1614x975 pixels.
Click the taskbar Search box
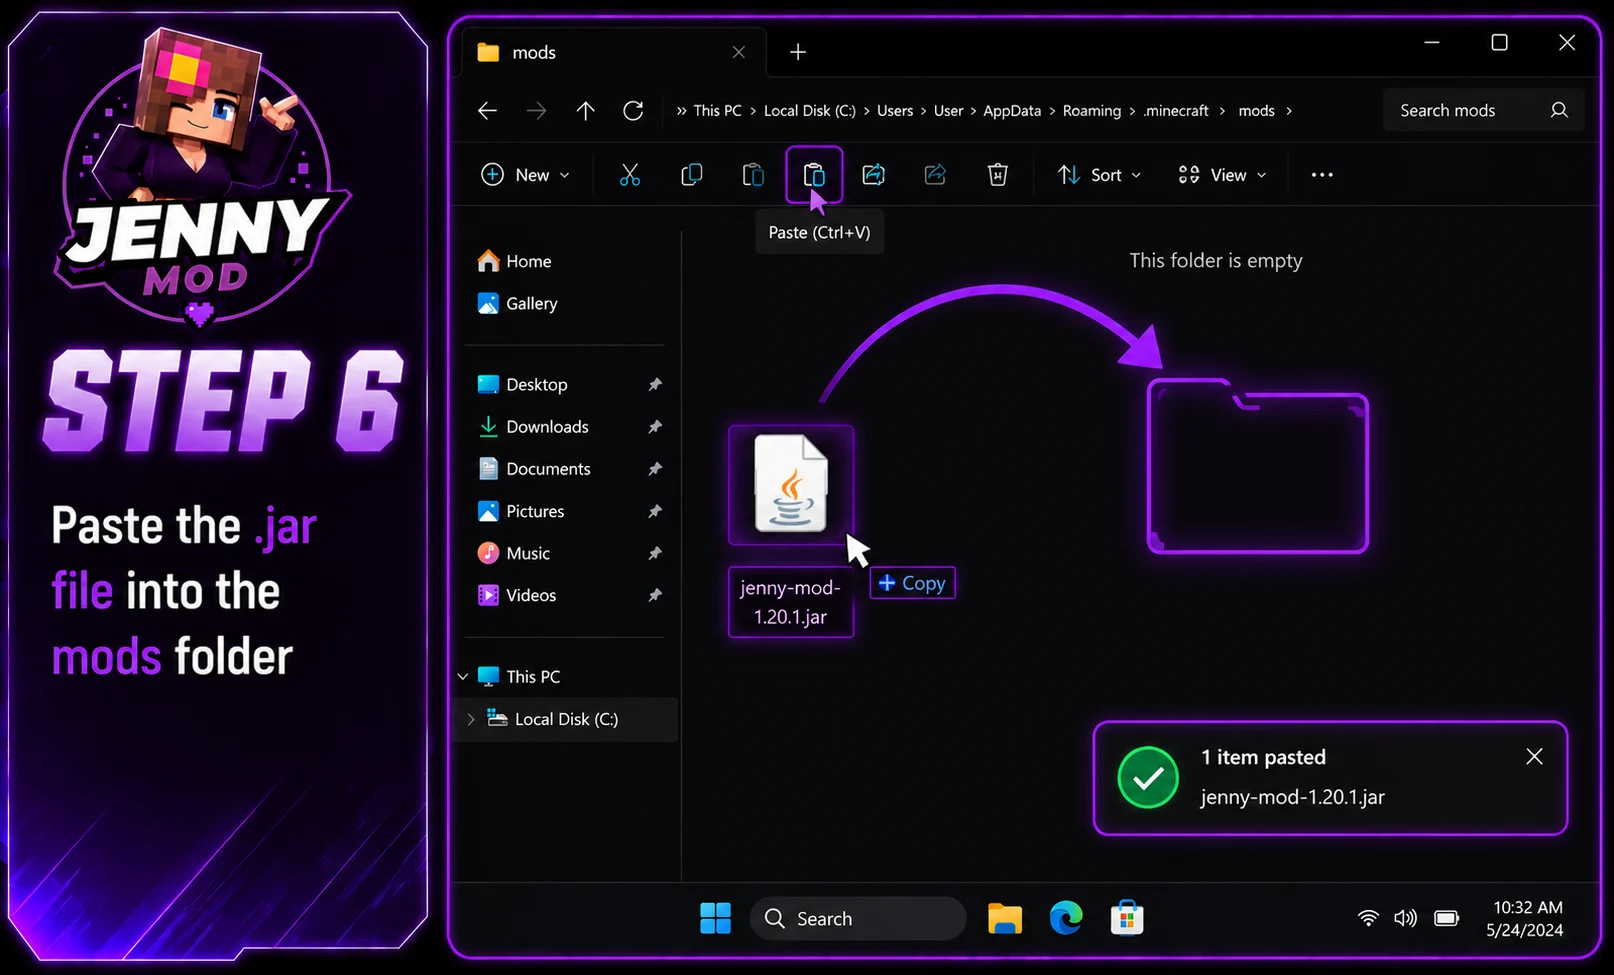pos(858,918)
